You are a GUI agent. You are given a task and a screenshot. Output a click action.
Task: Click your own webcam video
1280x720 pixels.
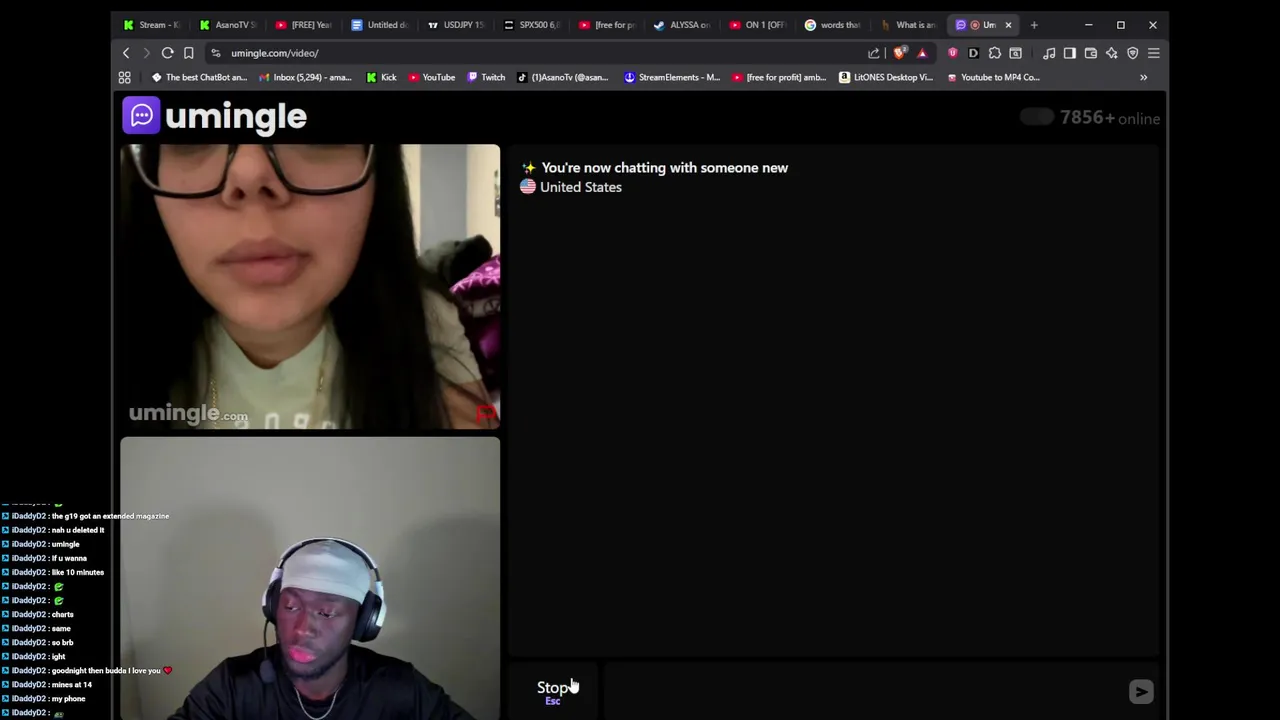pyautogui.click(x=310, y=578)
